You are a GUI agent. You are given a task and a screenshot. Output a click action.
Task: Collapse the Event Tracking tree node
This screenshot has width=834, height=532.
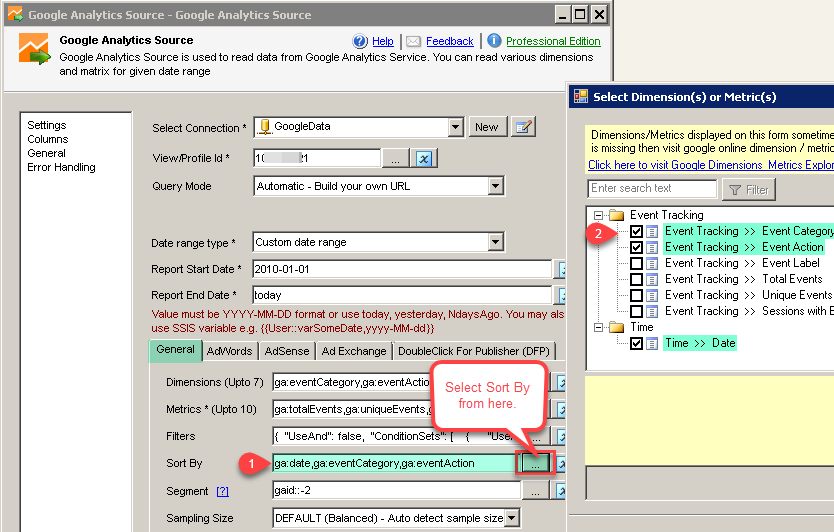(598, 215)
